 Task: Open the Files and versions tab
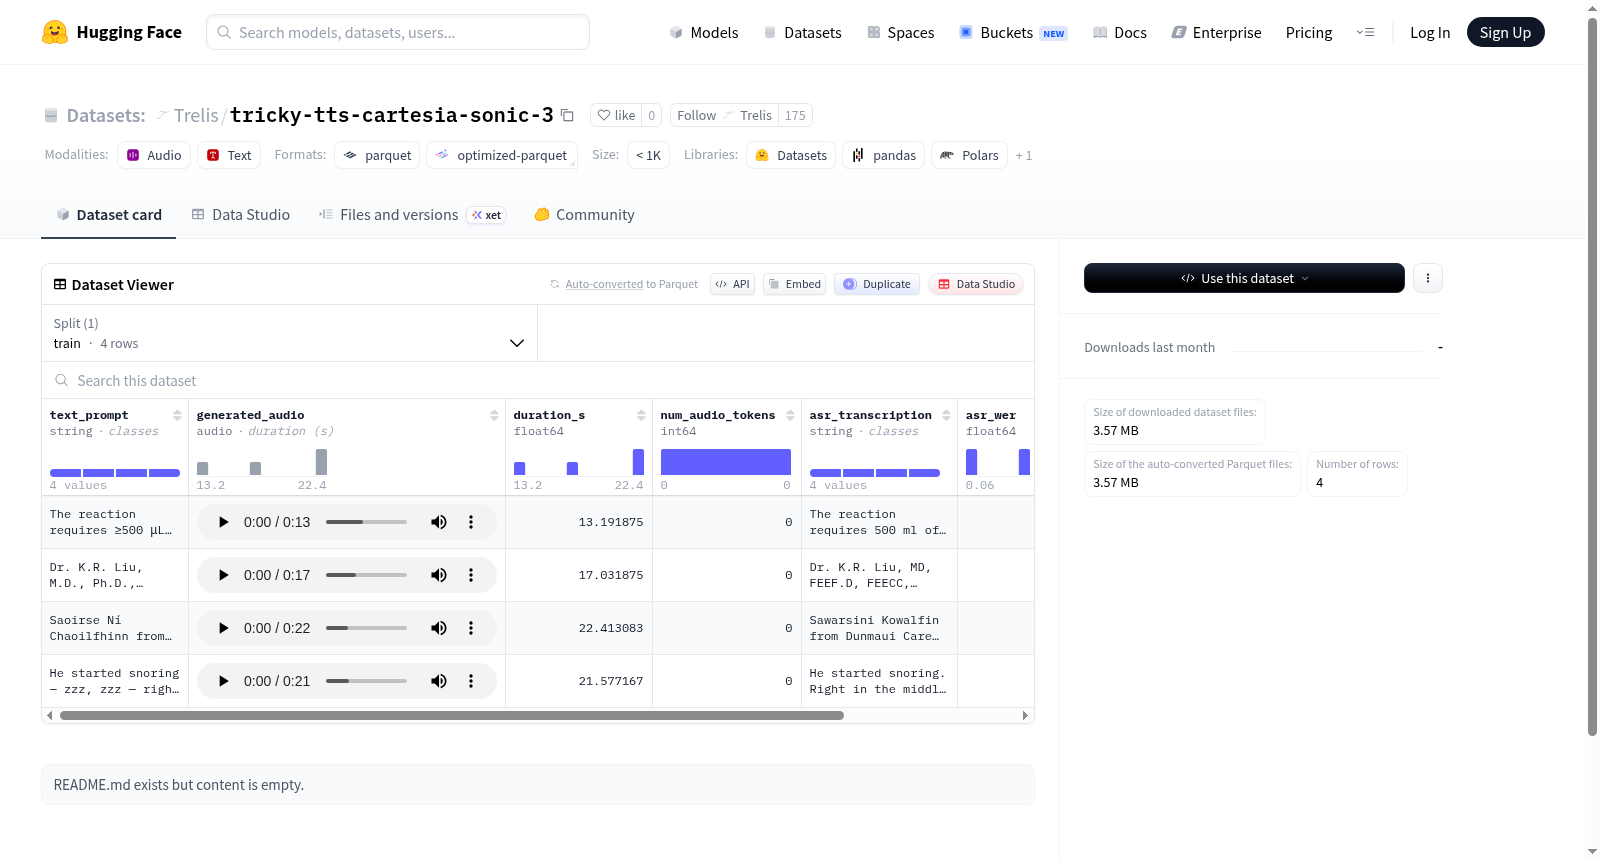[411, 215]
